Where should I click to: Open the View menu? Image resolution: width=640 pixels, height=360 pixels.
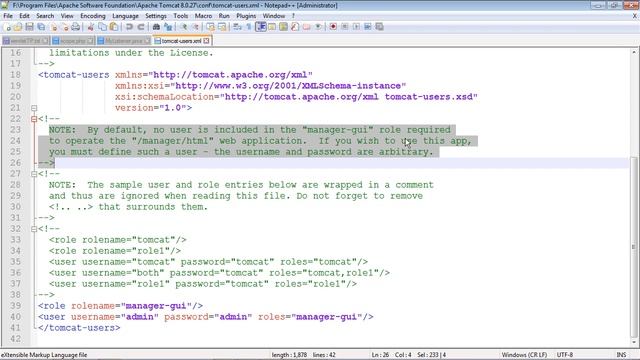click(x=67, y=16)
